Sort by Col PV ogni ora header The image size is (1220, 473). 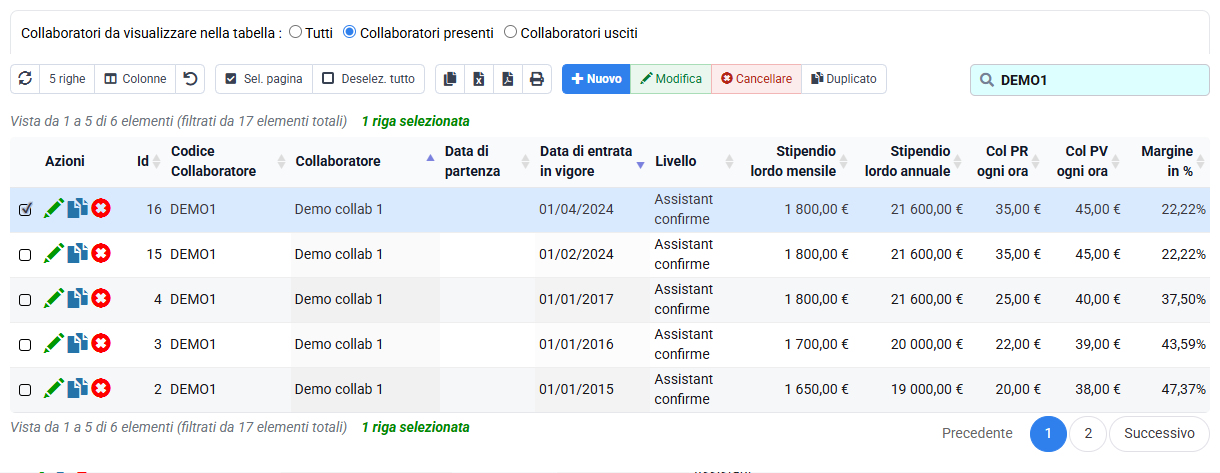click(x=1085, y=161)
